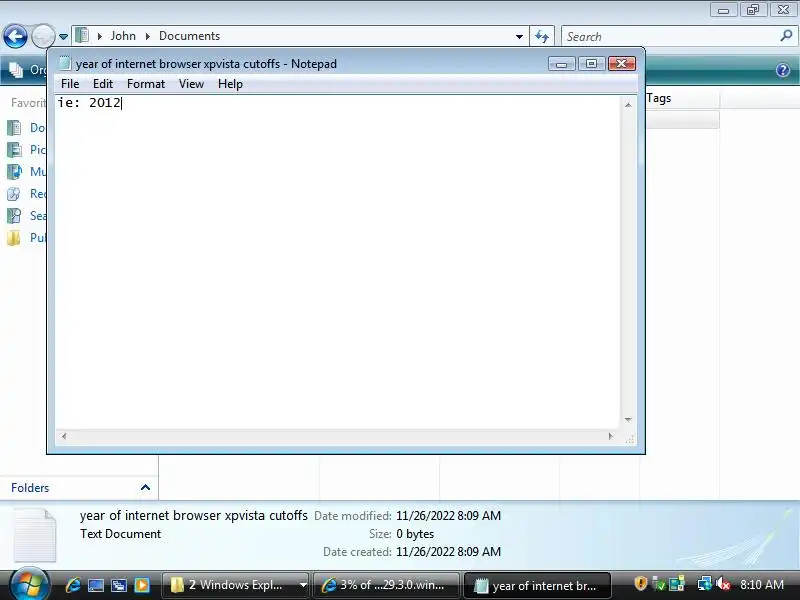Viewport: 800px width, 600px height.
Task: Click the Explorer Search box
Action: [x=671, y=37]
